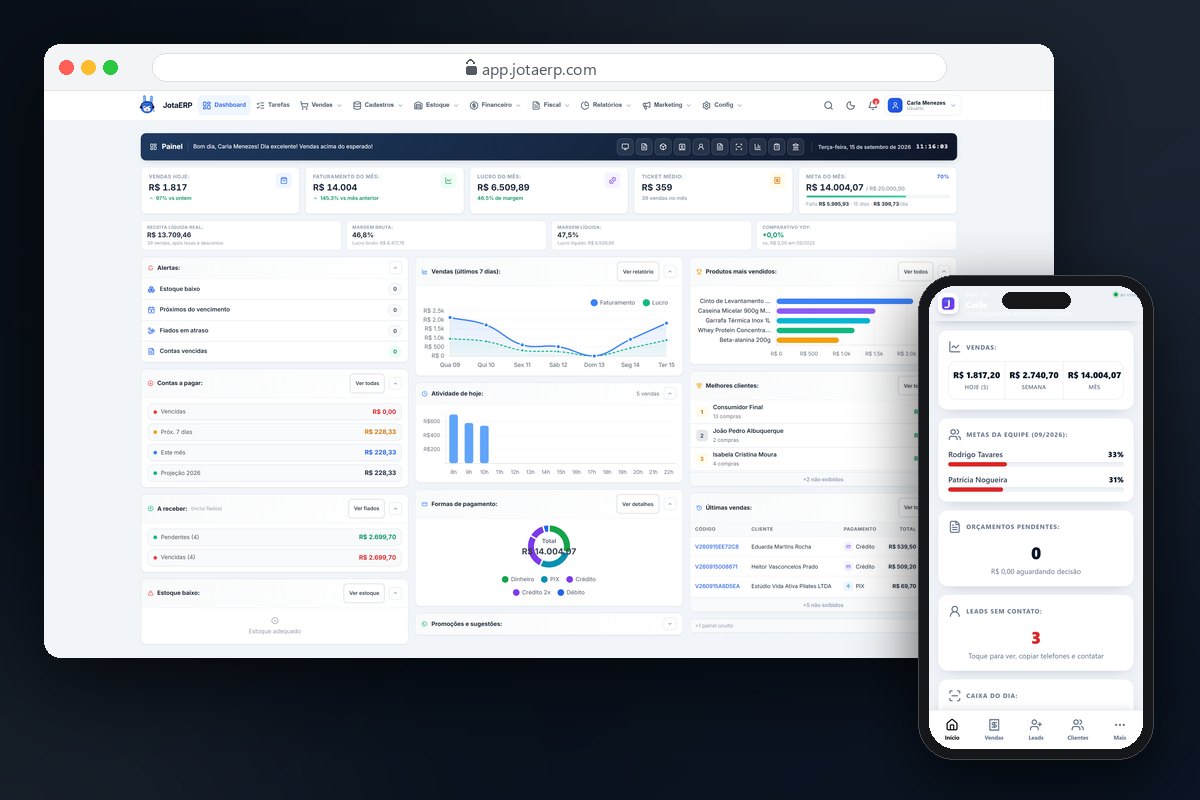Viewport: 1200px width, 800px height.
Task: Toggle Lucro series in chart legend
Action: pos(657,302)
